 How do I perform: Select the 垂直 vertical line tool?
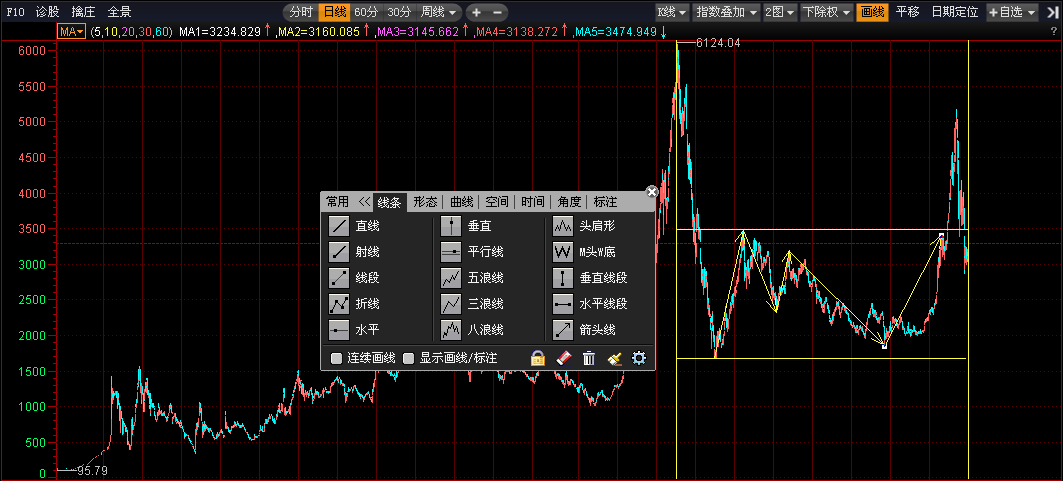[466, 226]
